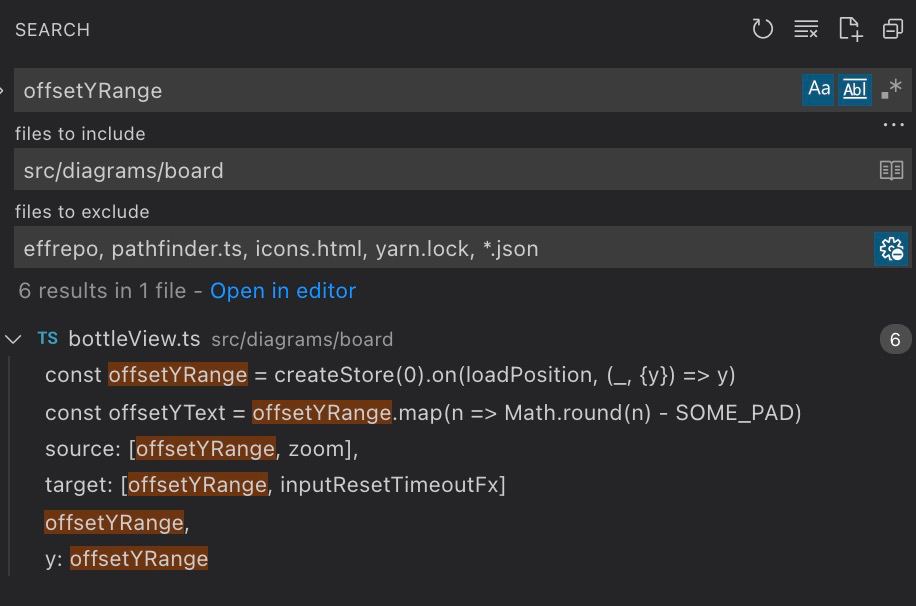Toggle Match Whole Word option
This screenshot has width=916, height=606.
(854, 89)
